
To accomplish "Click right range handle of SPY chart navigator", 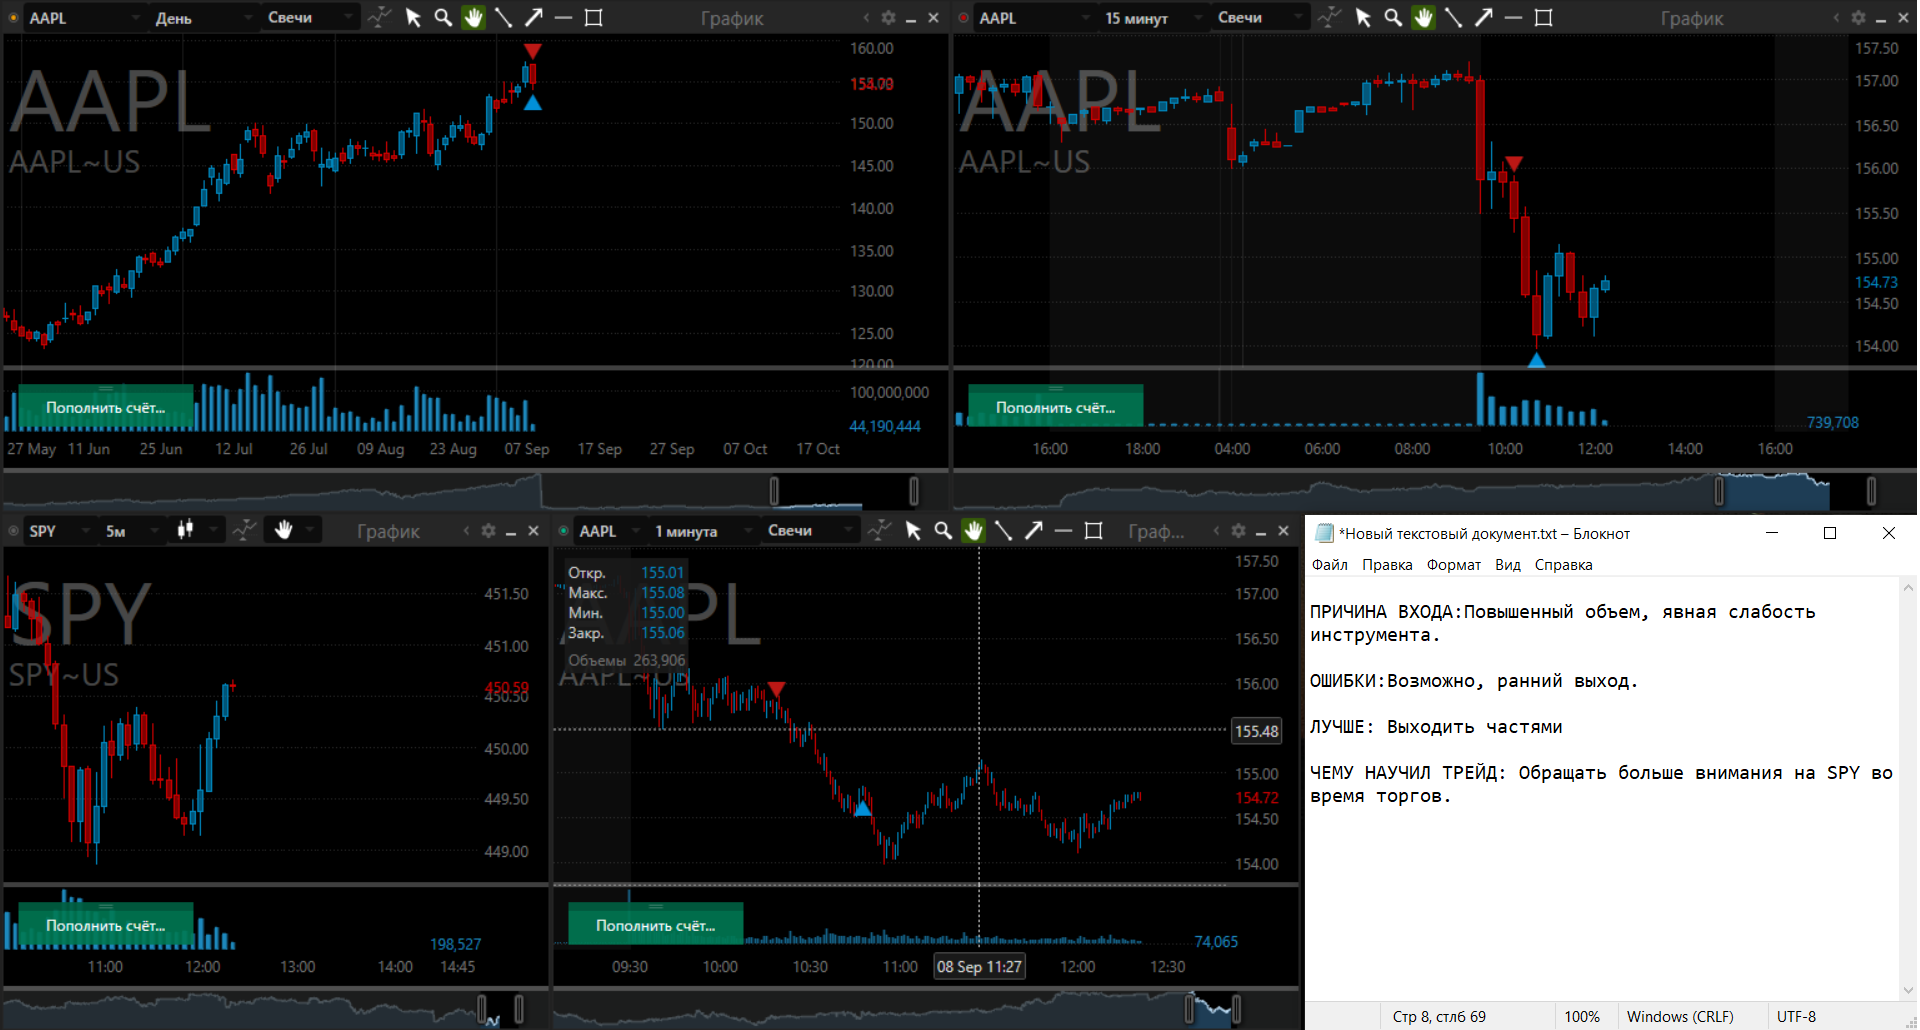I will (x=519, y=1009).
